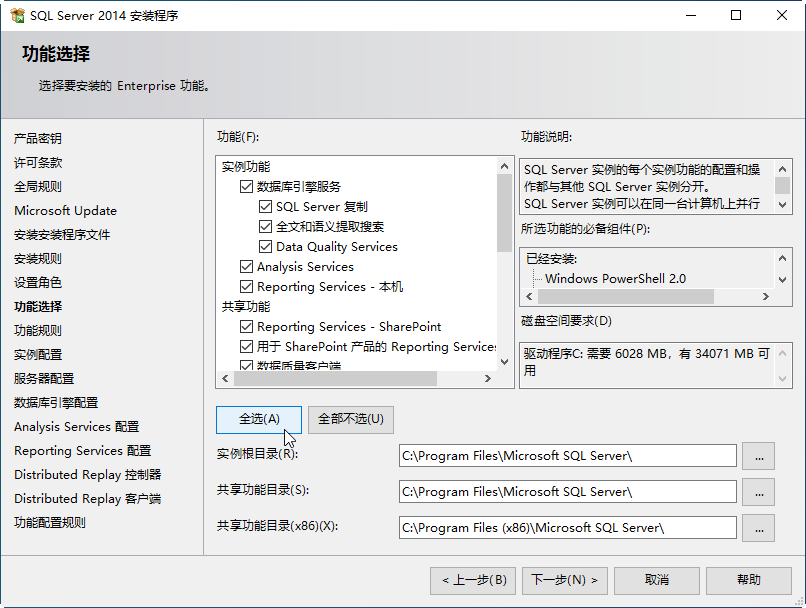Toggle the 全文和语义提取搜索 checkbox
Image resolution: width=806 pixels, height=608 pixels.
[x=265, y=227]
